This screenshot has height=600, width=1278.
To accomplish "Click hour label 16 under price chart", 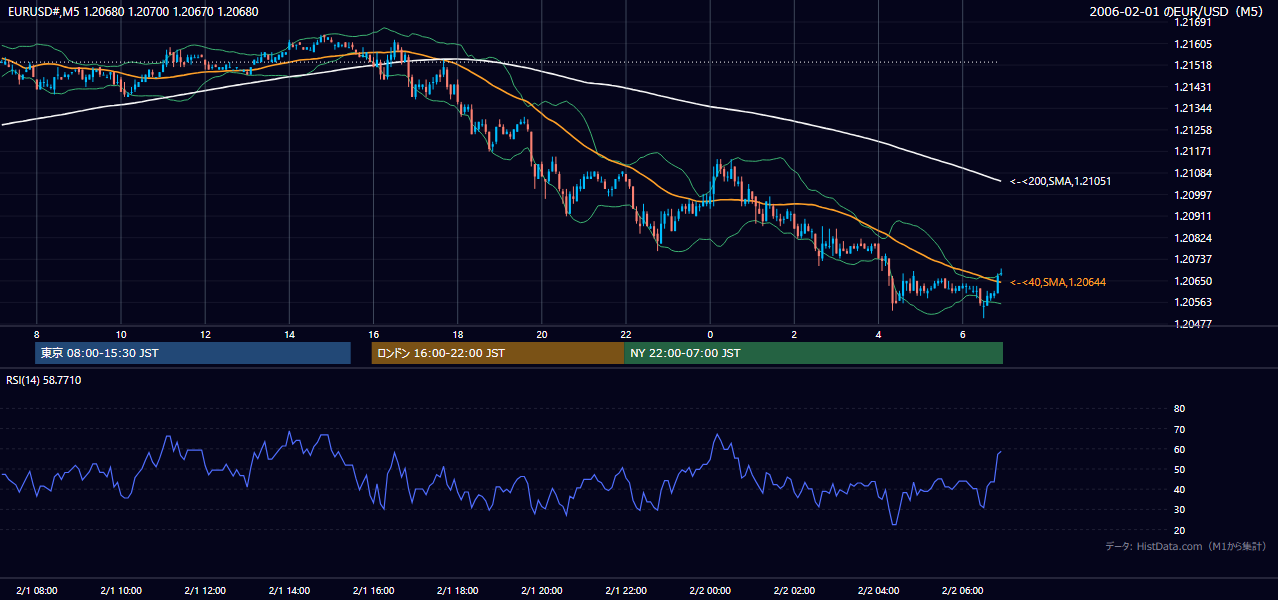I will pyautogui.click(x=373, y=333).
